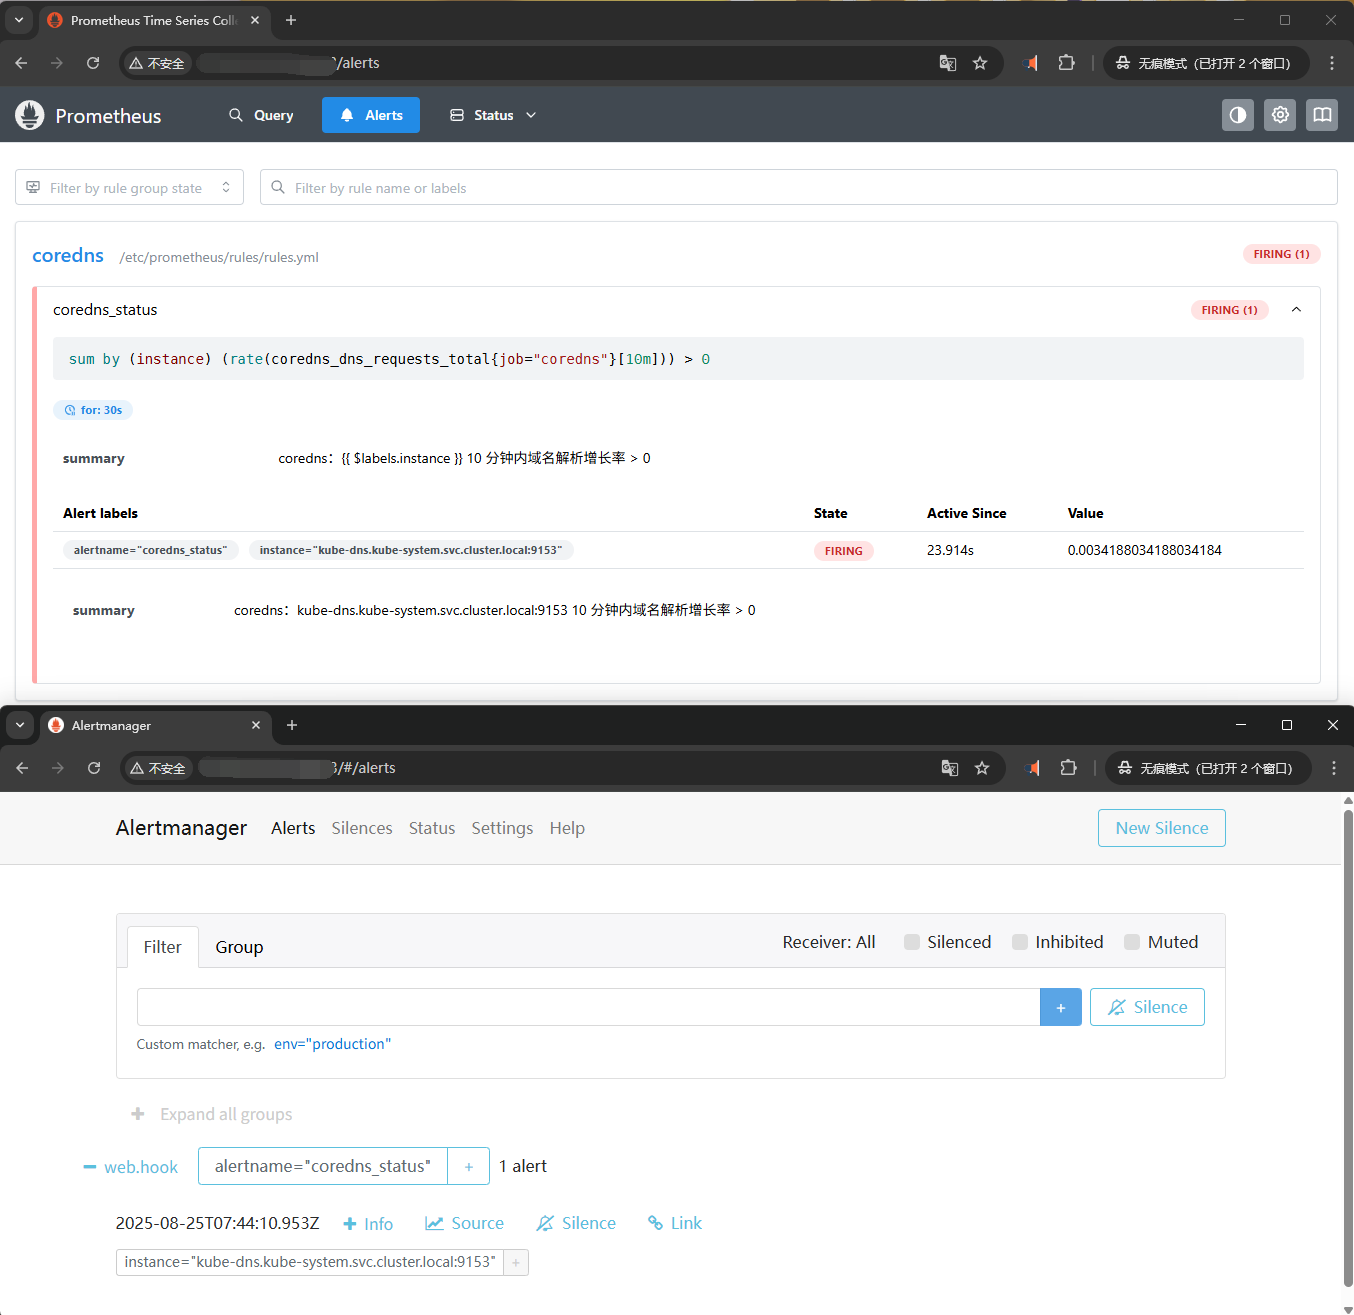Copy alert Link
This screenshot has width=1354, height=1315.
pyautogui.click(x=675, y=1223)
